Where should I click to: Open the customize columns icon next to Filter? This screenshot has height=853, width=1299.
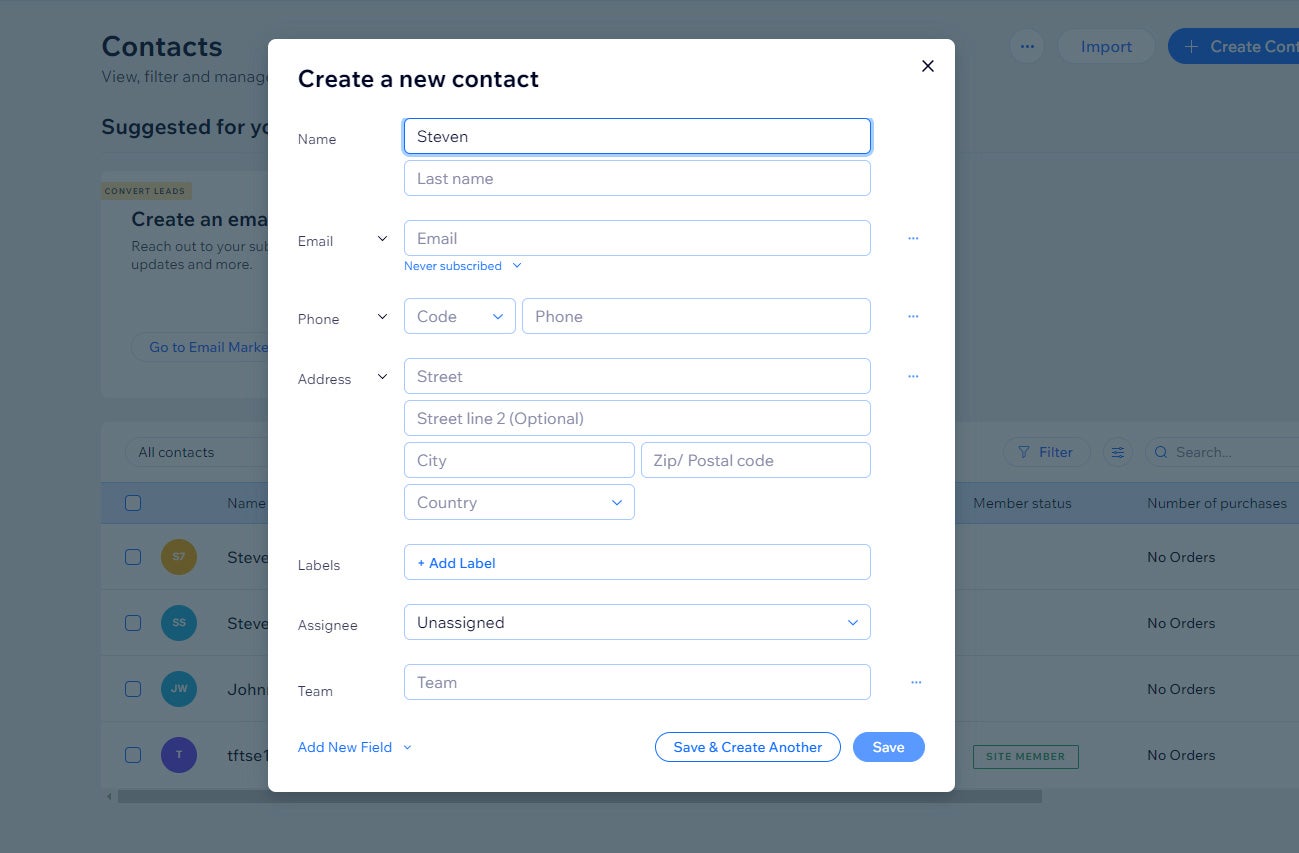point(1118,452)
